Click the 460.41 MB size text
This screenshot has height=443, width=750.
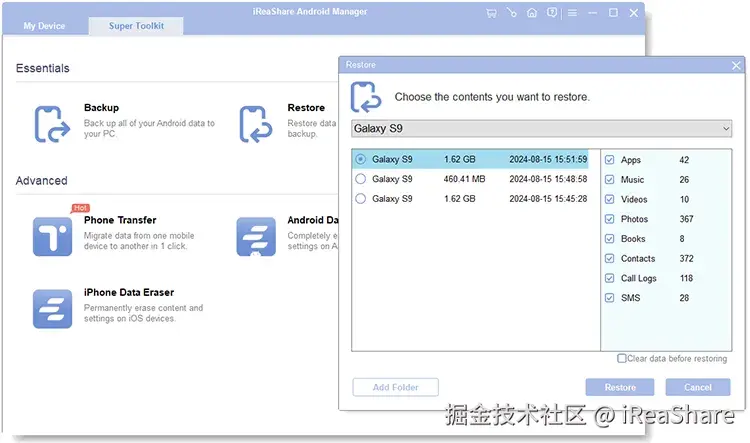(x=464, y=179)
